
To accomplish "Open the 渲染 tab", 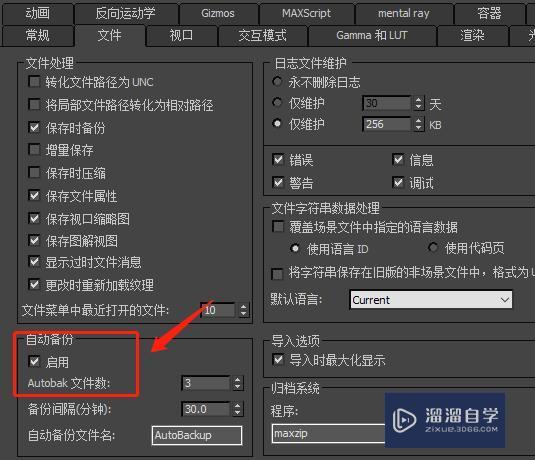I will [x=472, y=35].
